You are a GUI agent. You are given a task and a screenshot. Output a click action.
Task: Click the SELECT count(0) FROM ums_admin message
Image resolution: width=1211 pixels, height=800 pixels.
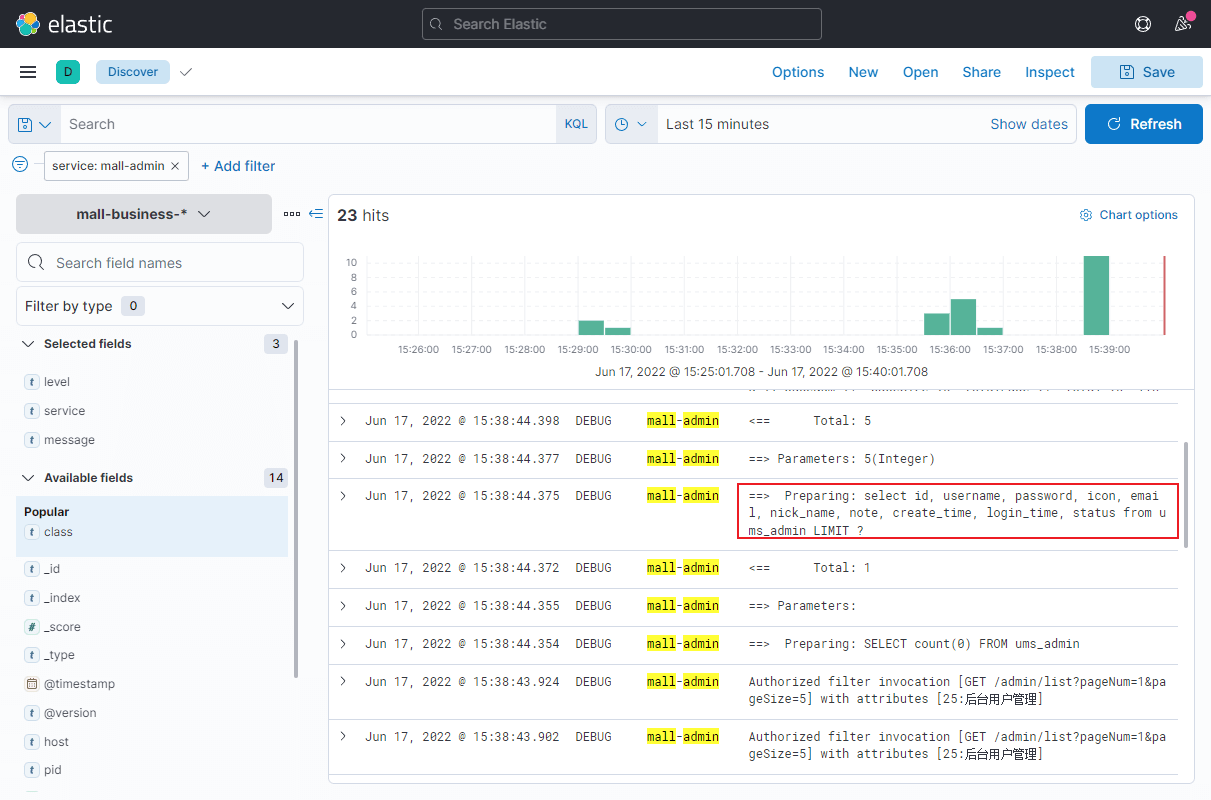tap(914, 644)
